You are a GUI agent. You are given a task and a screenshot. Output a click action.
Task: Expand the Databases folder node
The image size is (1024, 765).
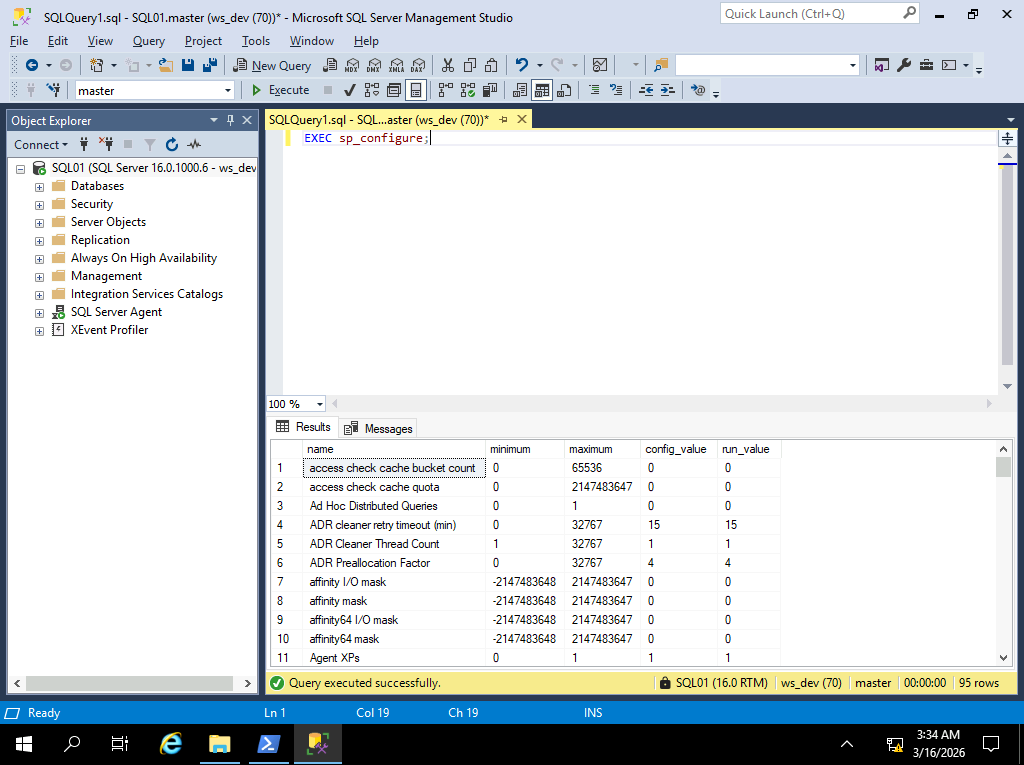pos(39,187)
